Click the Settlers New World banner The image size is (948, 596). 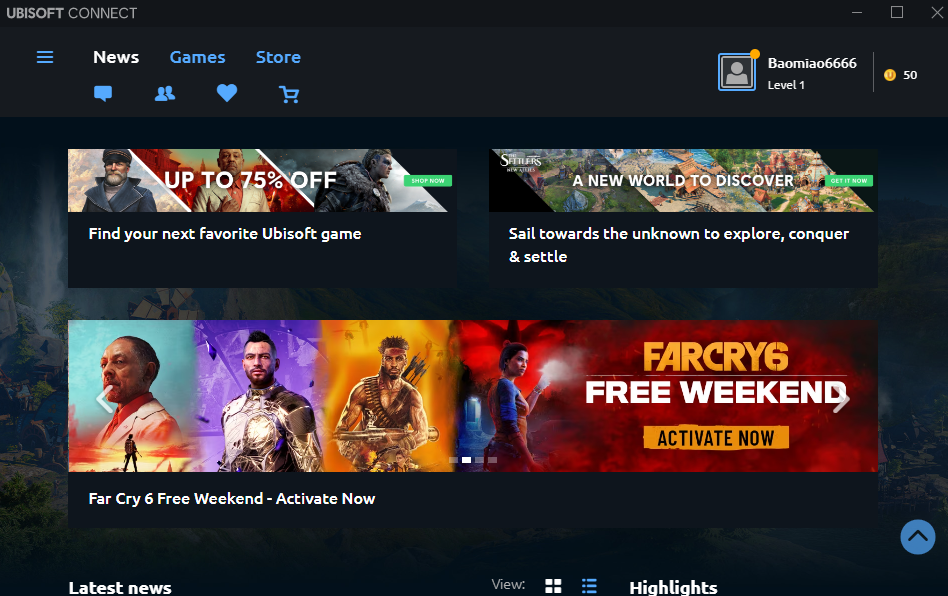[683, 180]
